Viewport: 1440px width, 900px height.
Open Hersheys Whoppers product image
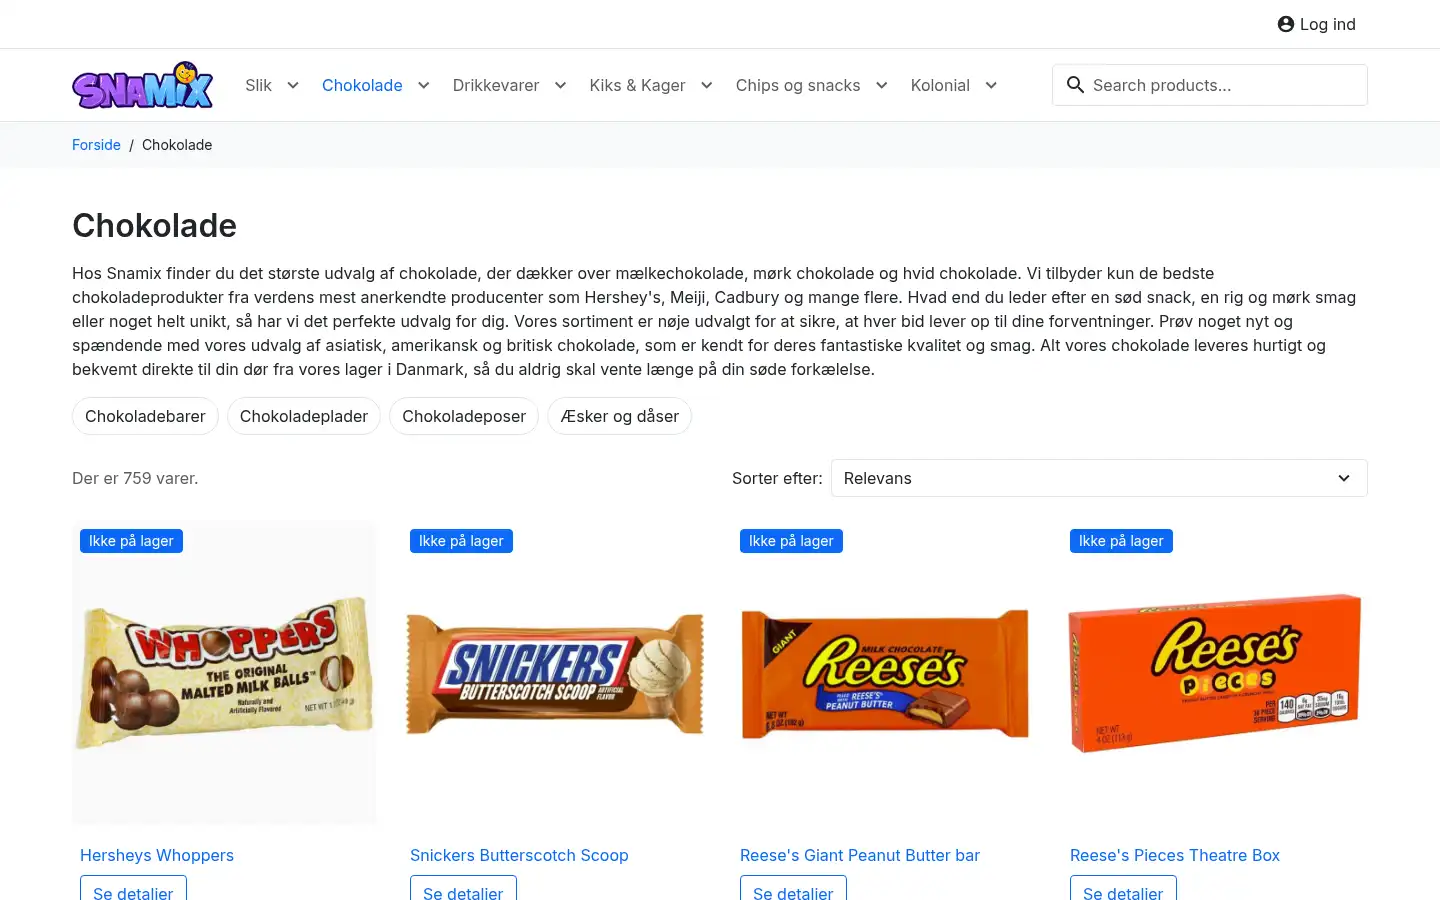(225, 672)
